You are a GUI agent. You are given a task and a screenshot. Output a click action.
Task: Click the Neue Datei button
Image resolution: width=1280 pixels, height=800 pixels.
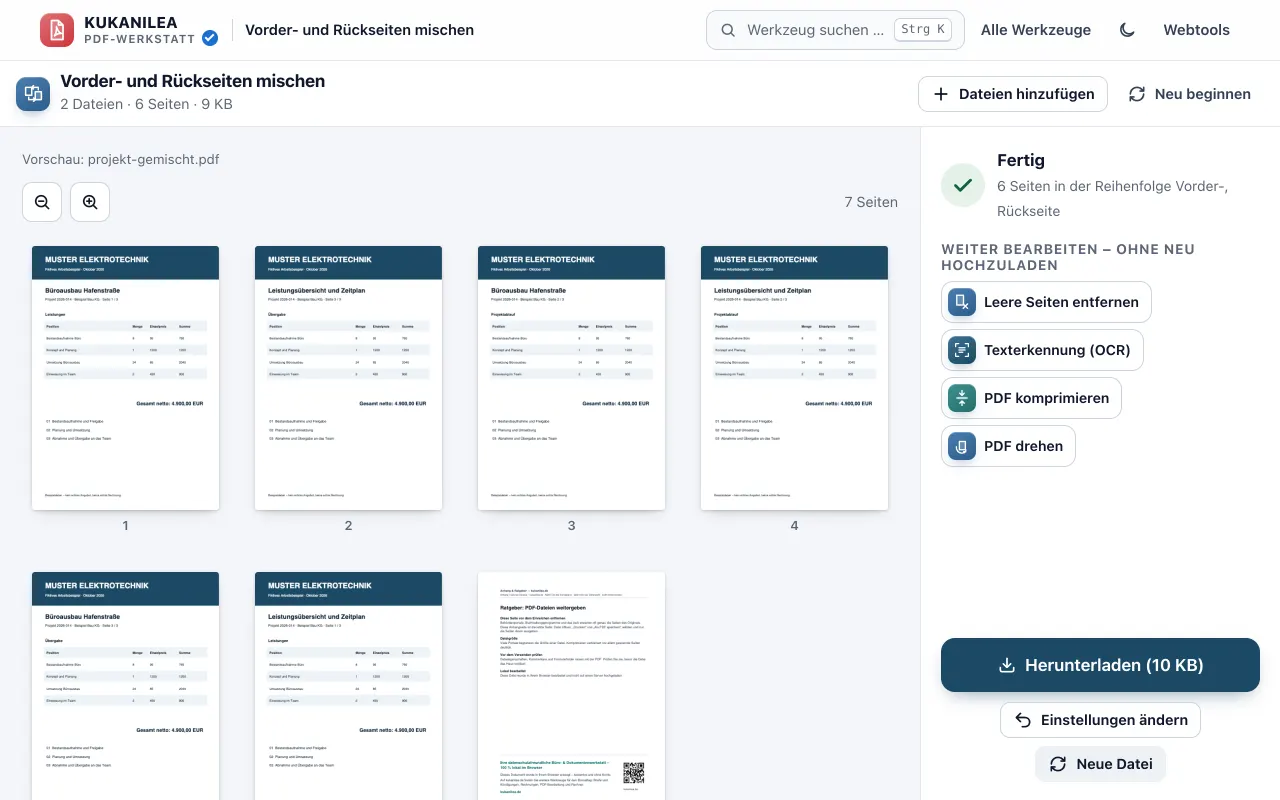point(1100,764)
